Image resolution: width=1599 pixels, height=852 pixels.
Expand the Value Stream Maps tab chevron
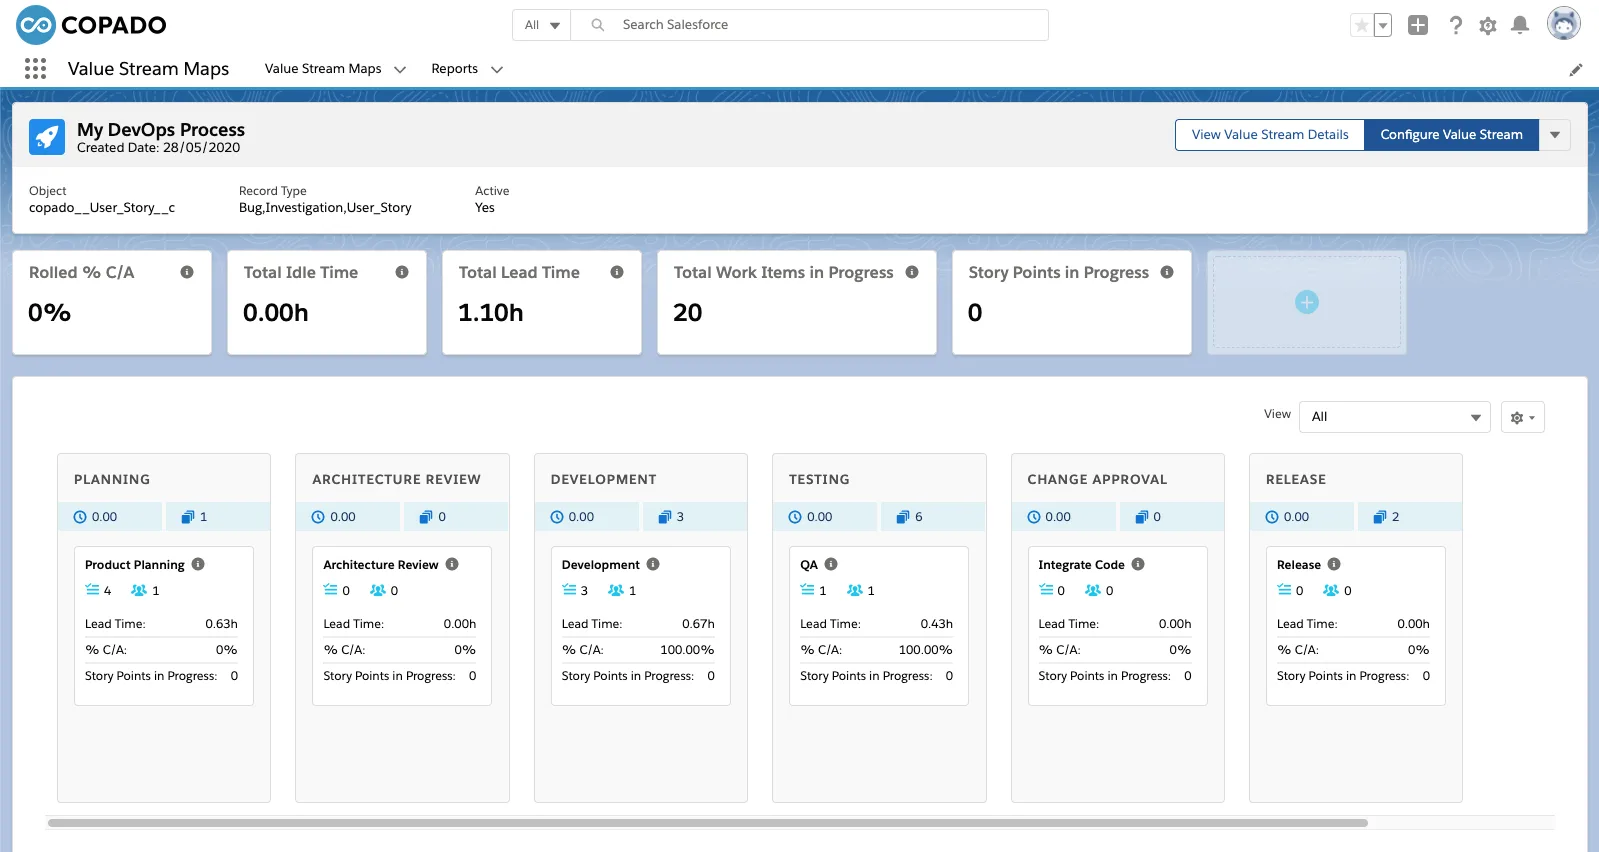coord(400,69)
